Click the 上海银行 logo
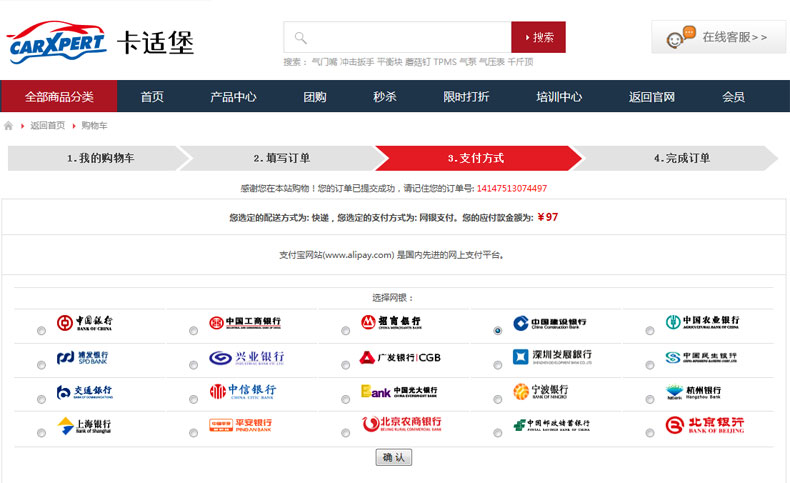The height and width of the screenshot is (483, 790). point(84,426)
